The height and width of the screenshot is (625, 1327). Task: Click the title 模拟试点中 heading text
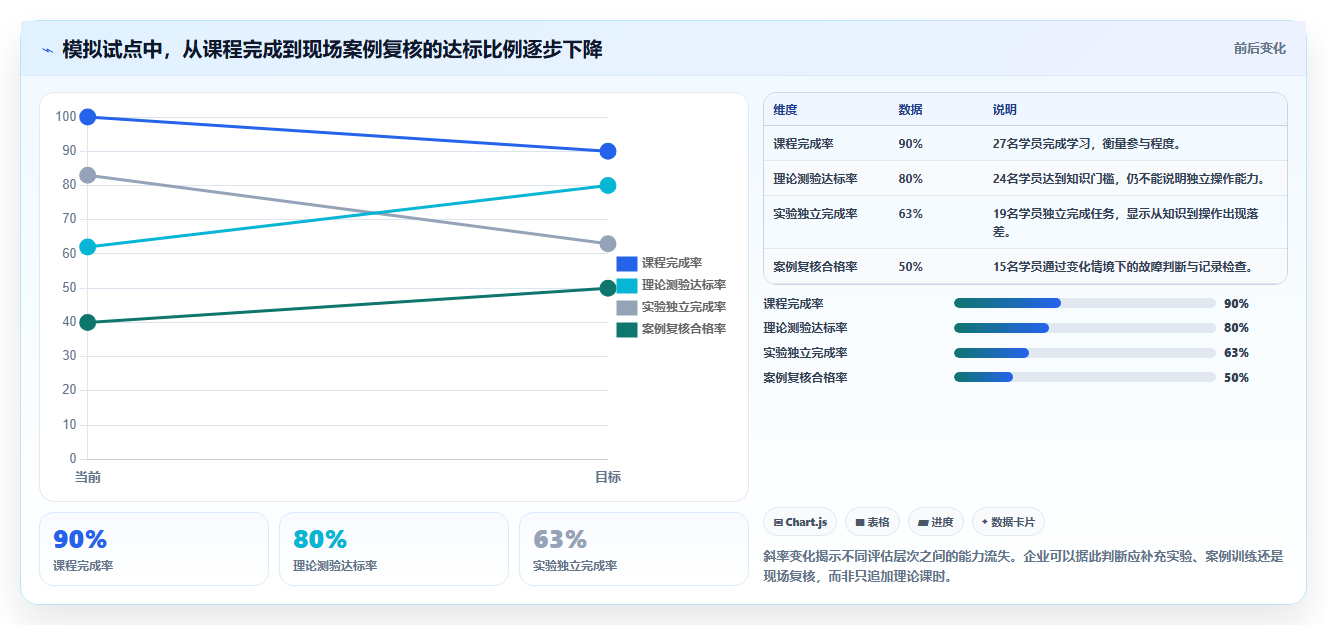click(x=332, y=49)
